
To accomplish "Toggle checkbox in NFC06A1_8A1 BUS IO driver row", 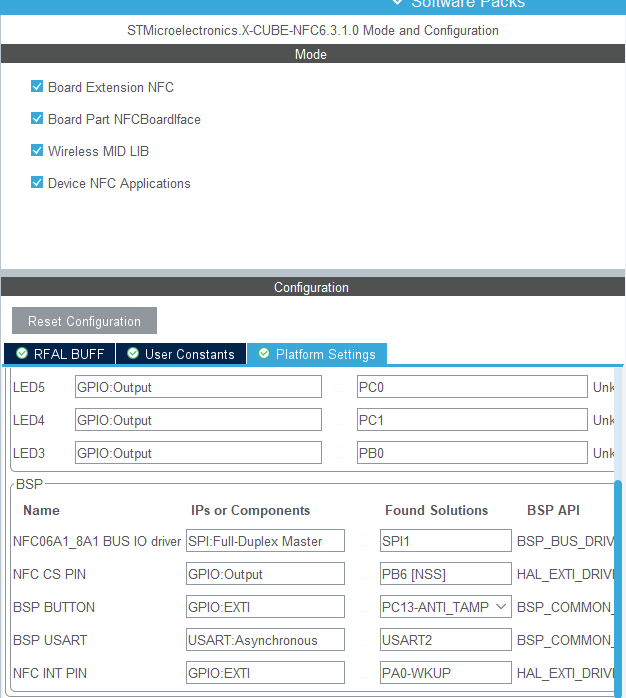I will 363,541.
